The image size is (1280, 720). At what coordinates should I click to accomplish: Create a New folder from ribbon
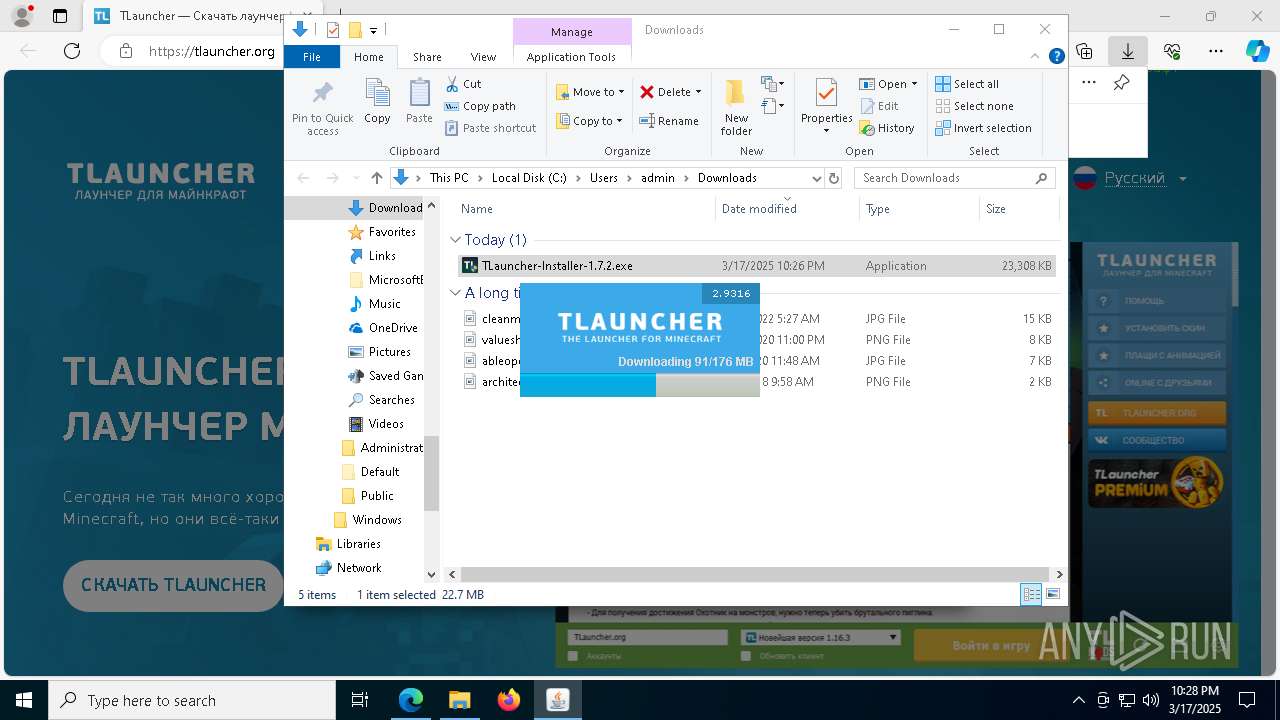[736, 108]
